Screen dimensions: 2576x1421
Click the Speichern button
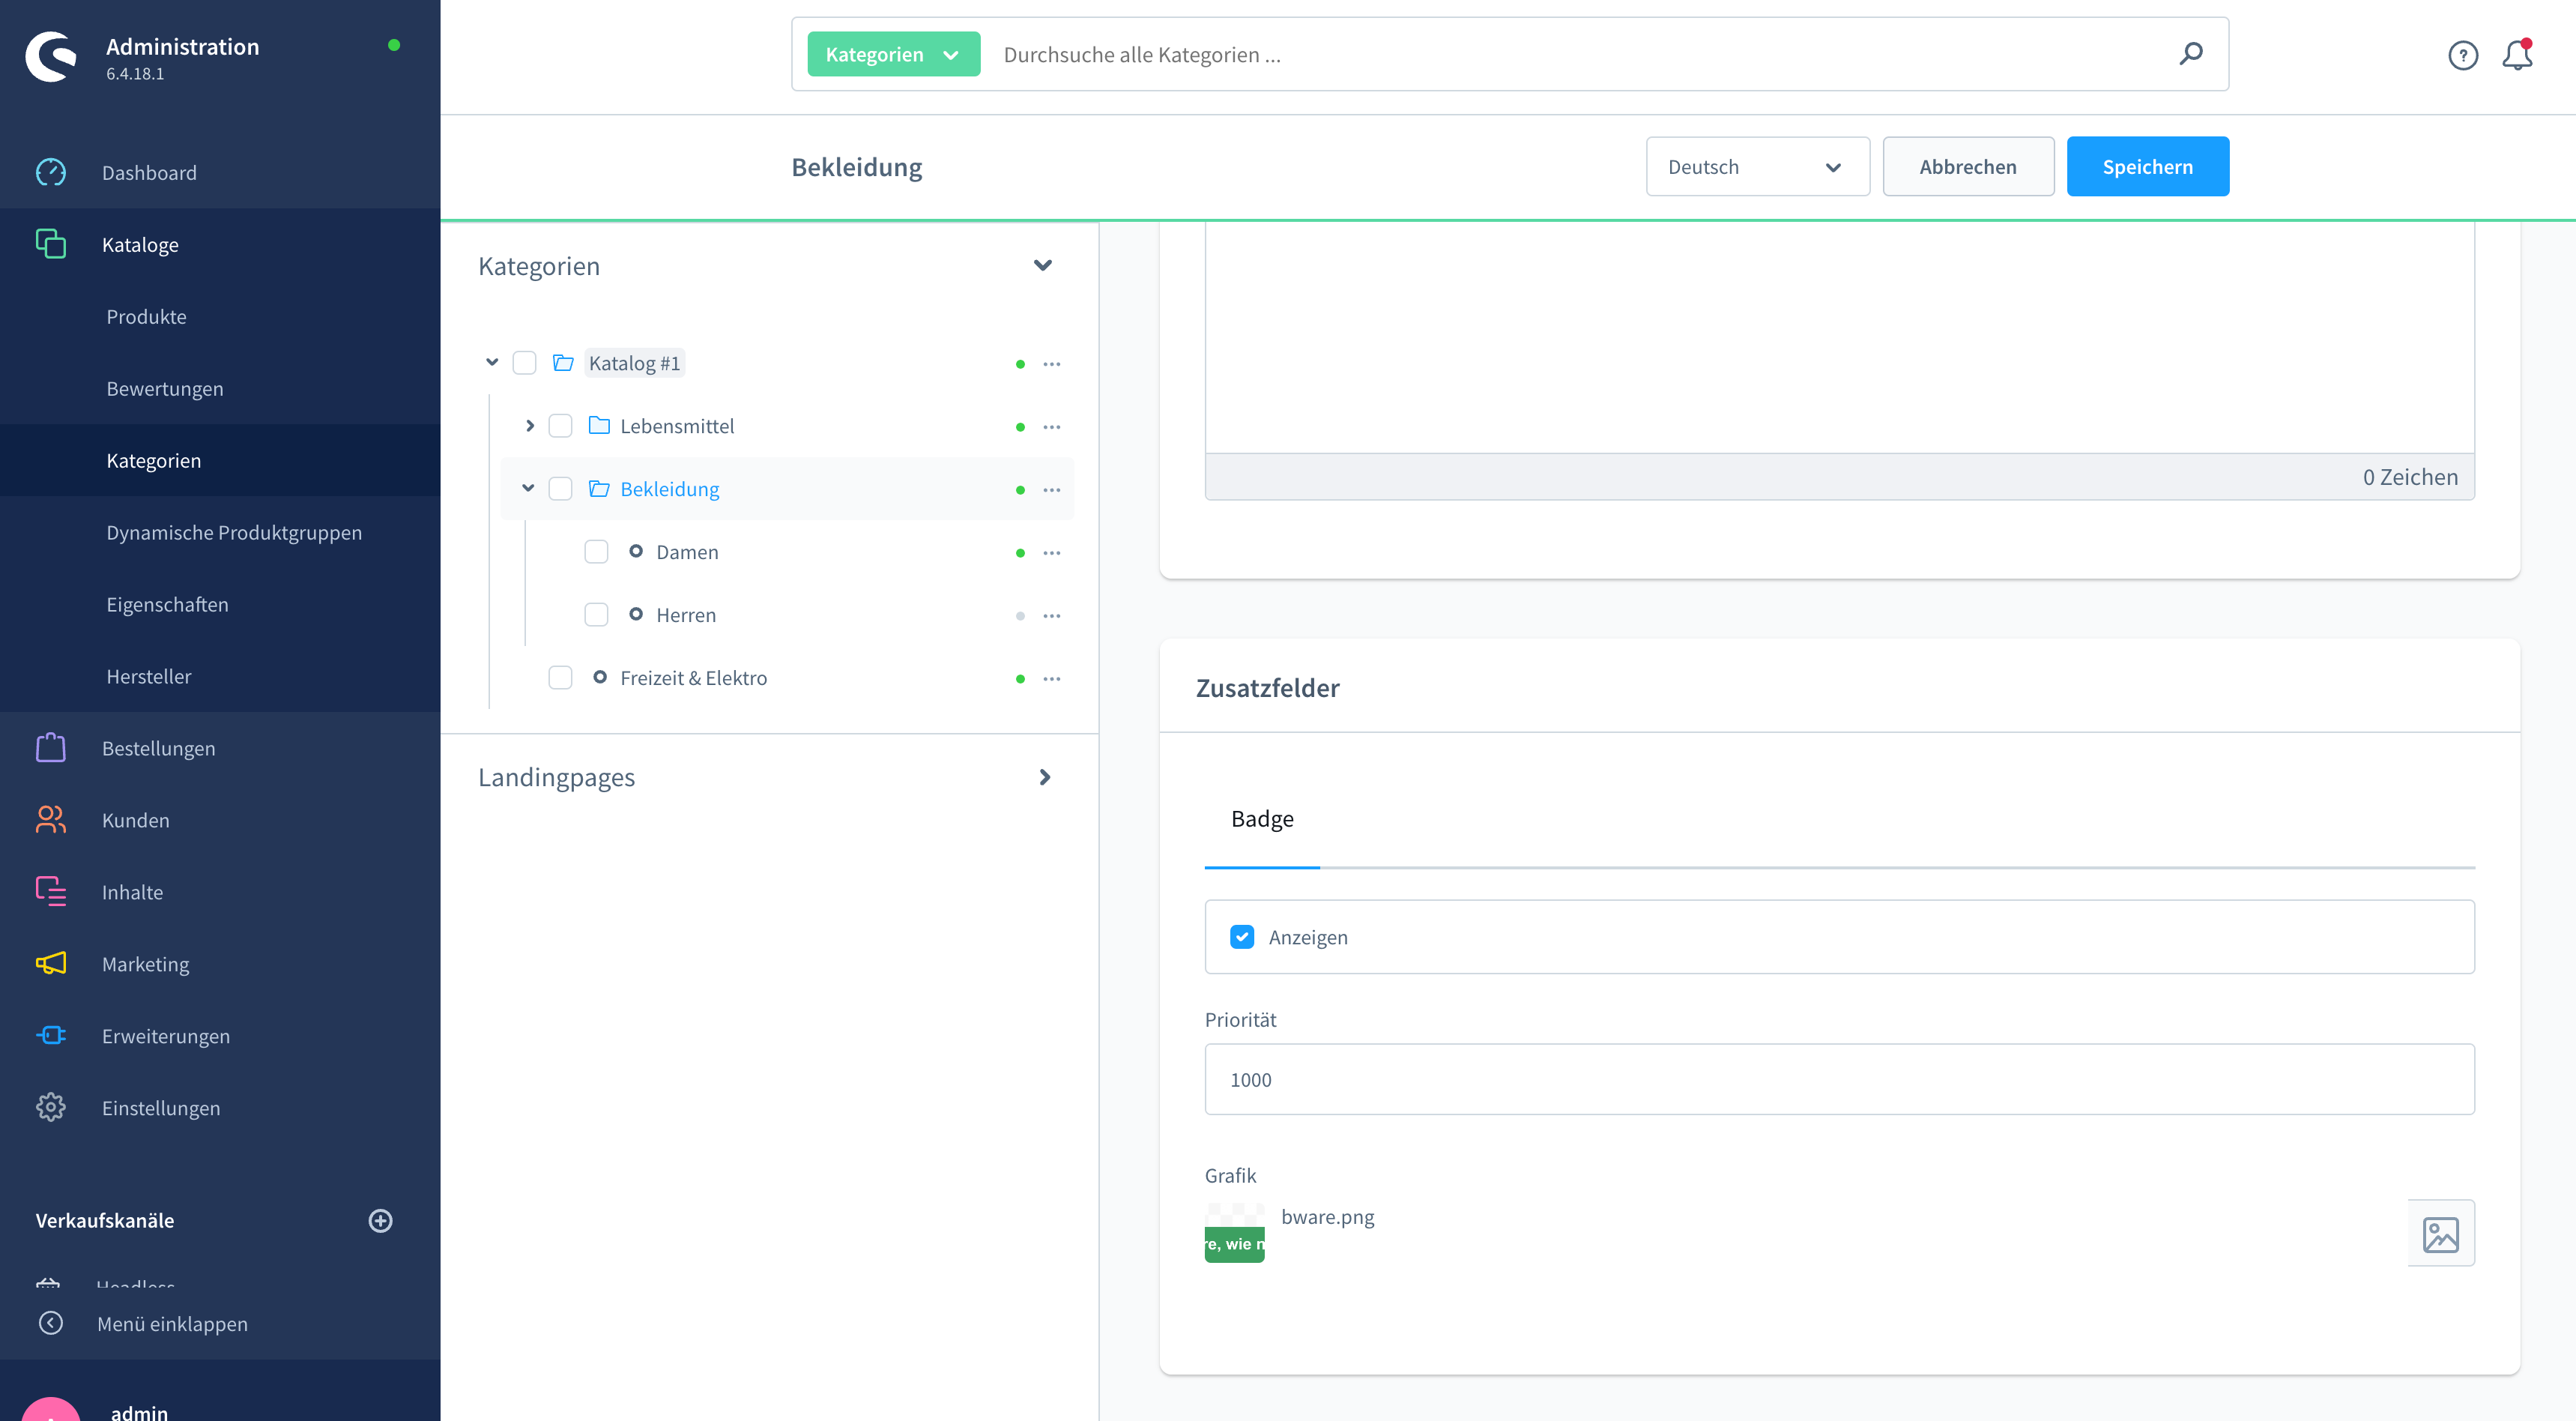tap(2148, 167)
